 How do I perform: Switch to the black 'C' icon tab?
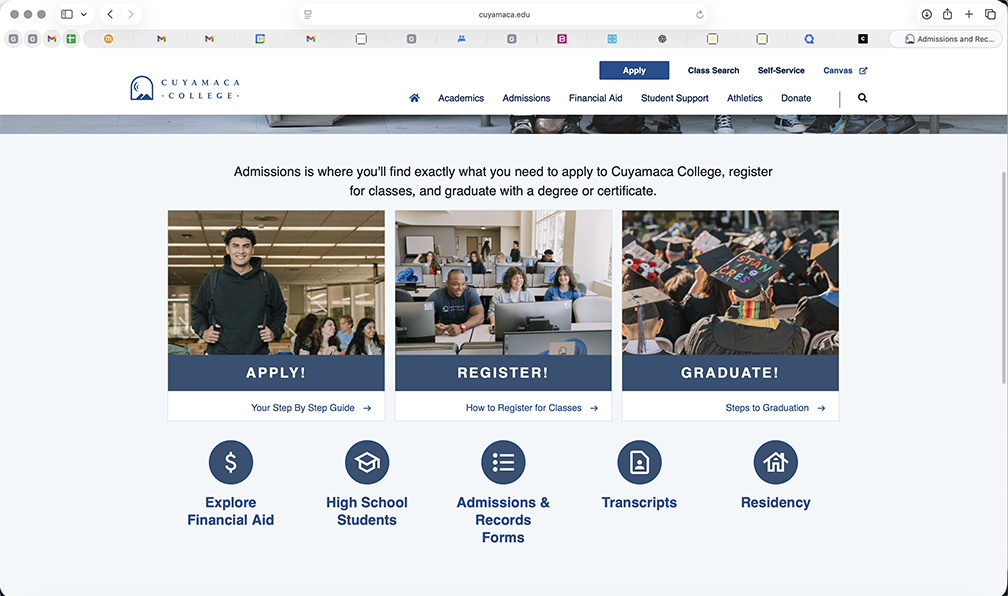(x=863, y=39)
